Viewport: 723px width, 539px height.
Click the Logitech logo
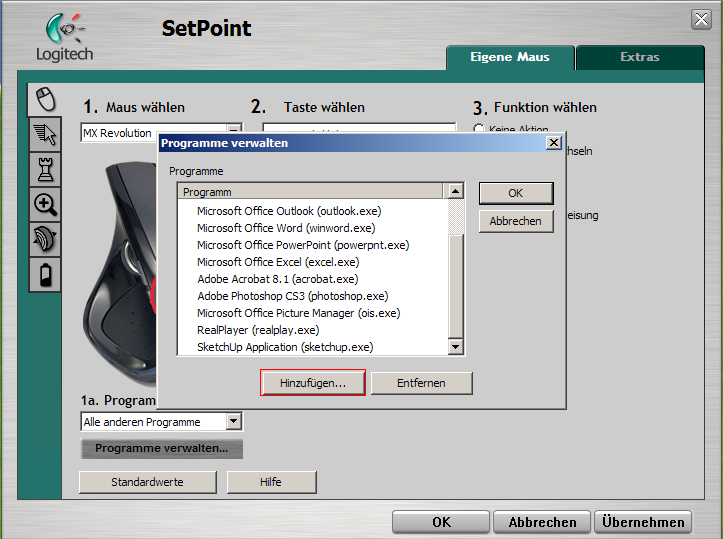65,37
